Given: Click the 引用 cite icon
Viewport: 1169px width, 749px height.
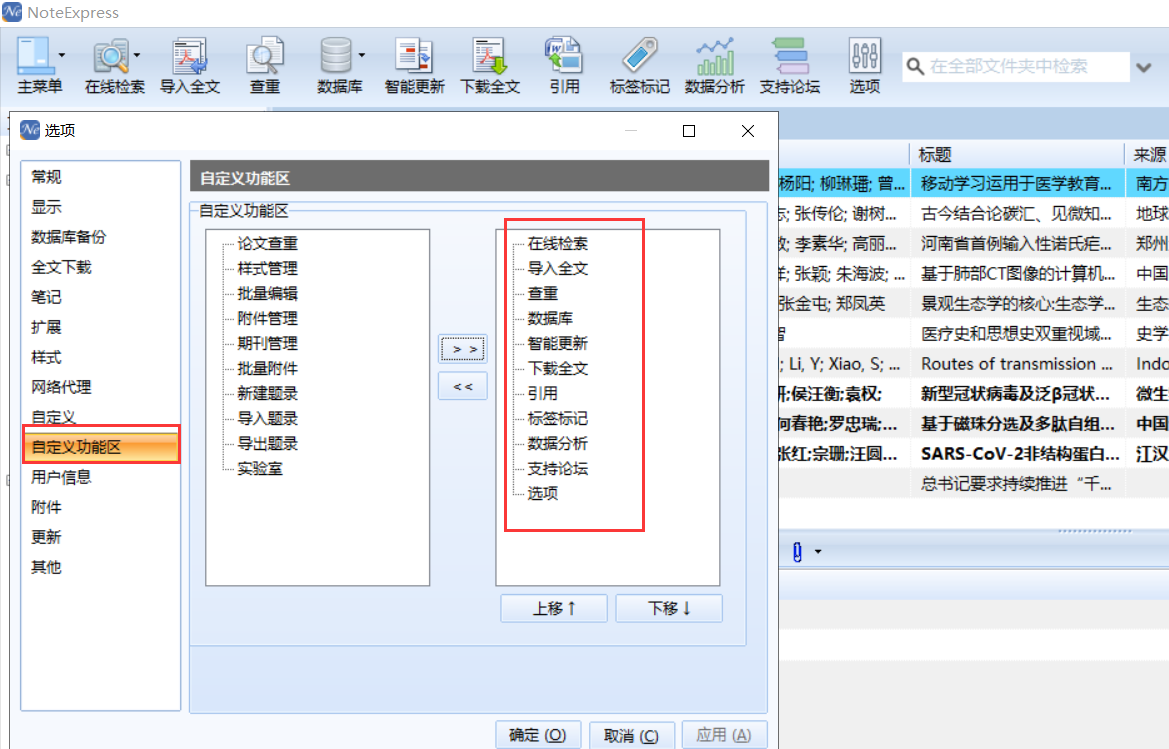Looking at the screenshot, I should tap(564, 57).
